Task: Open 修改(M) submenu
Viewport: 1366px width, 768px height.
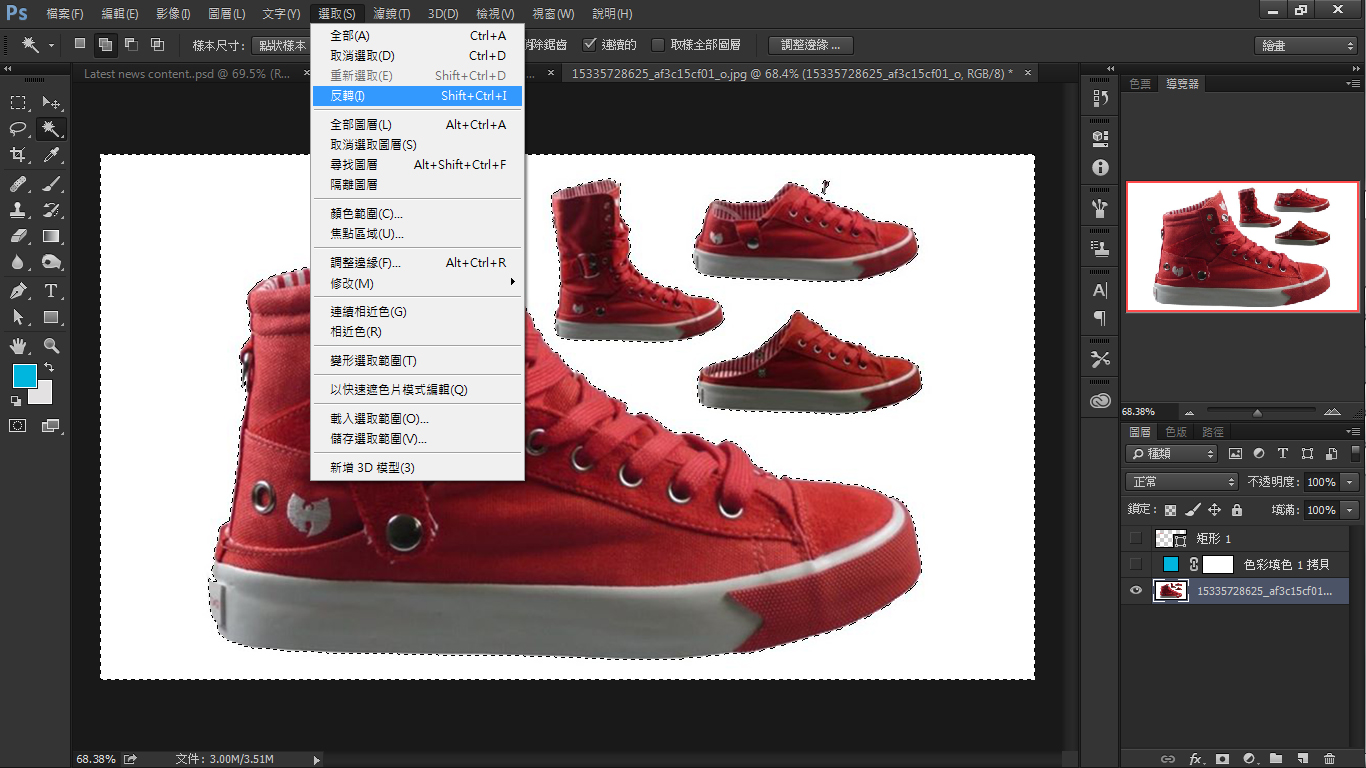Action: point(418,283)
